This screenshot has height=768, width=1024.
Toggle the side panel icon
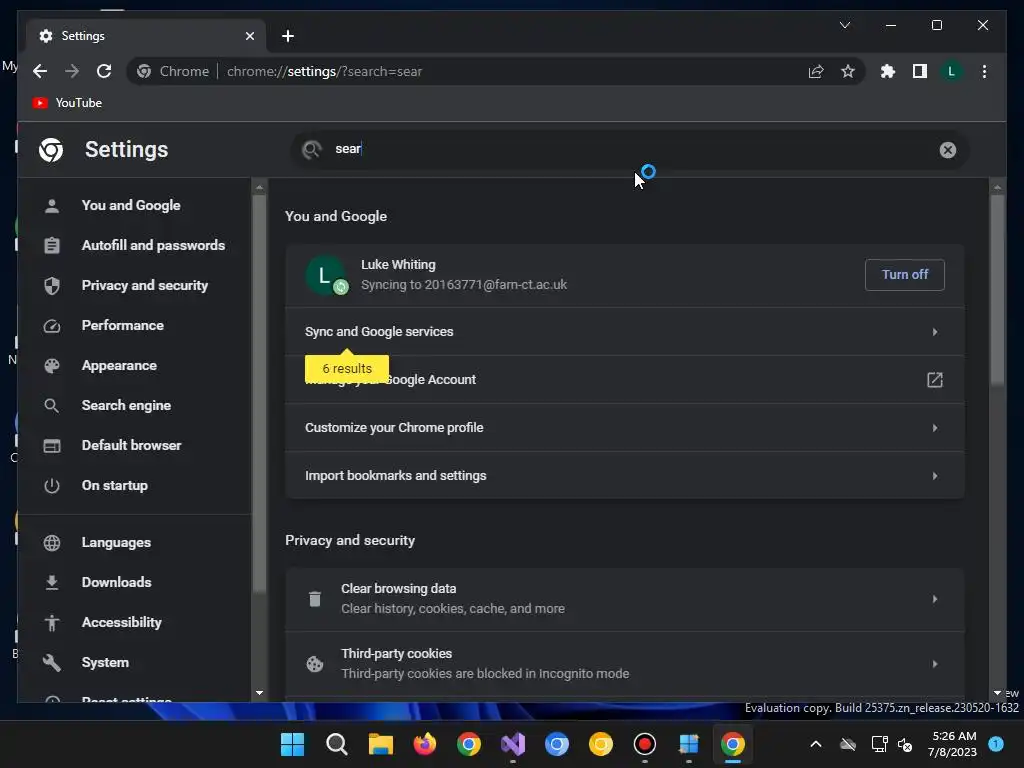[920, 71]
